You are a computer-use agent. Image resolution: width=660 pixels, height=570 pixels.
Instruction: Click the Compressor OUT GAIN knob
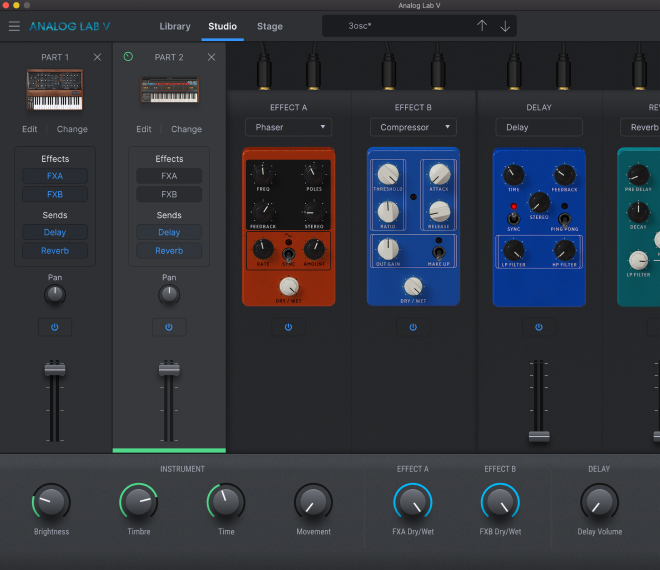[x=388, y=249]
